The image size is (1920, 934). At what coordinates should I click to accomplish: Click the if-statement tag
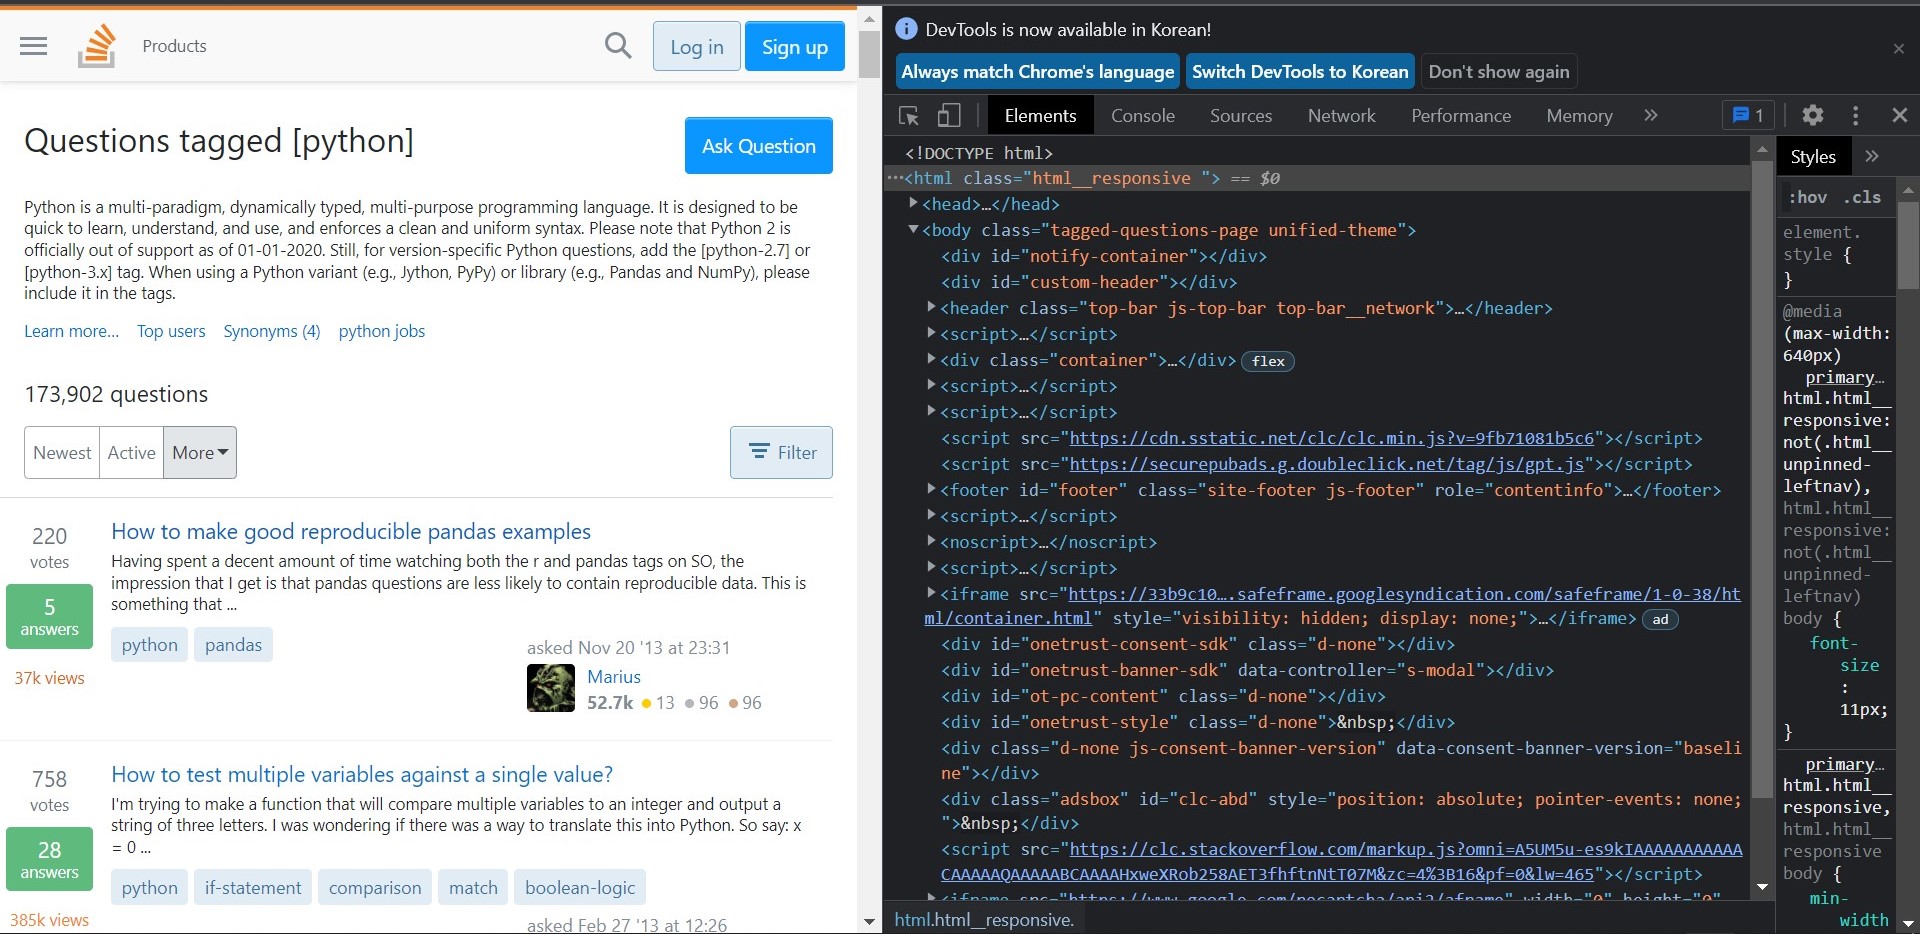(253, 888)
